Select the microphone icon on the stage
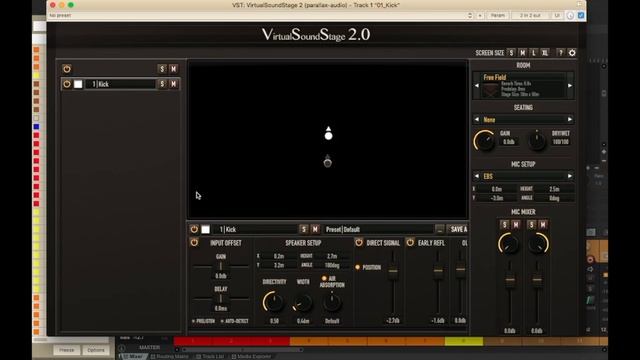This screenshot has height=360, width=640. pyautogui.click(x=327, y=162)
